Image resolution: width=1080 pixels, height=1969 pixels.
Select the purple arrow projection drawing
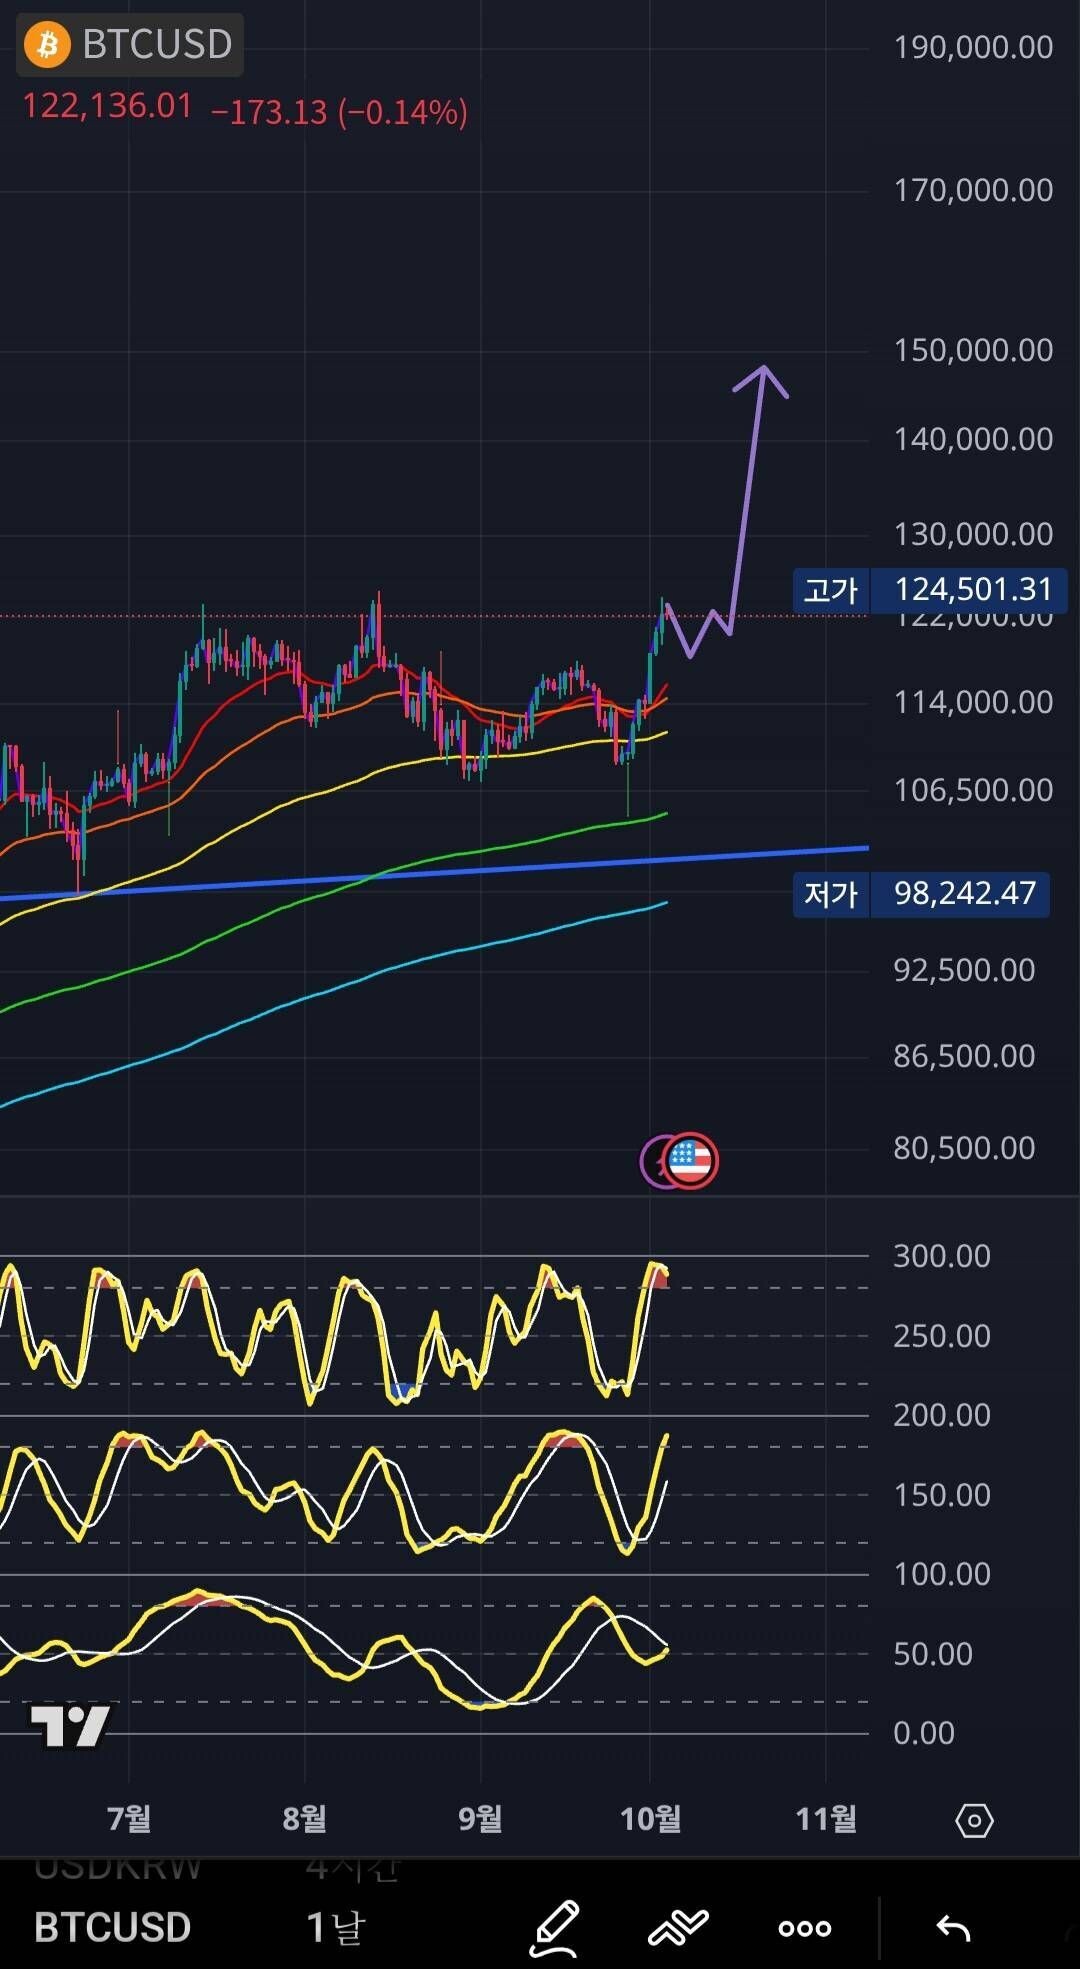pos(746,500)
